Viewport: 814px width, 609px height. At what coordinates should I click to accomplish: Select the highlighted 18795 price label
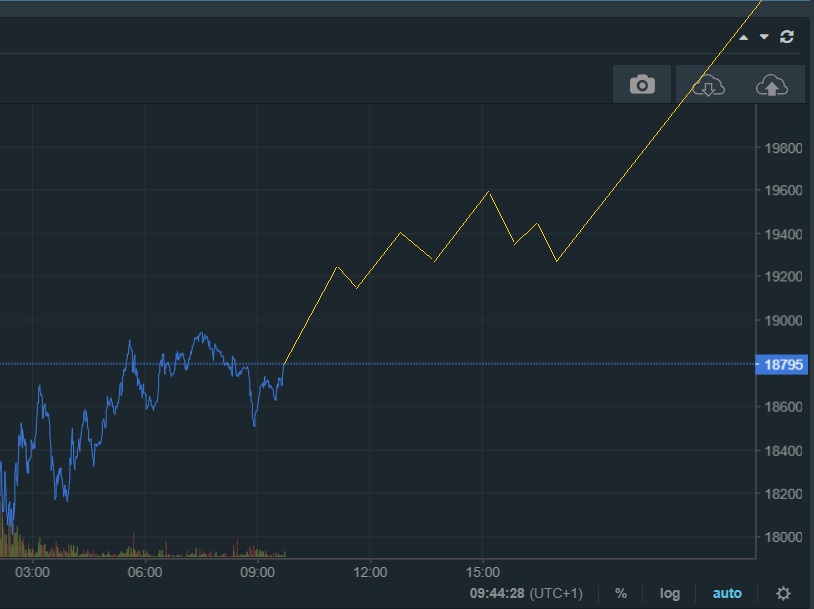[784, 365]
